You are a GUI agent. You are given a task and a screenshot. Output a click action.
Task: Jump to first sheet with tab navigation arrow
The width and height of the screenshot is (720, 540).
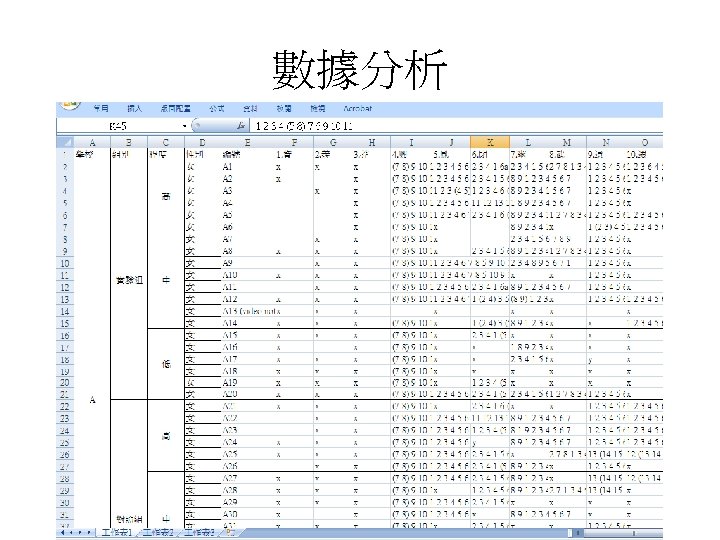(63, 533)
